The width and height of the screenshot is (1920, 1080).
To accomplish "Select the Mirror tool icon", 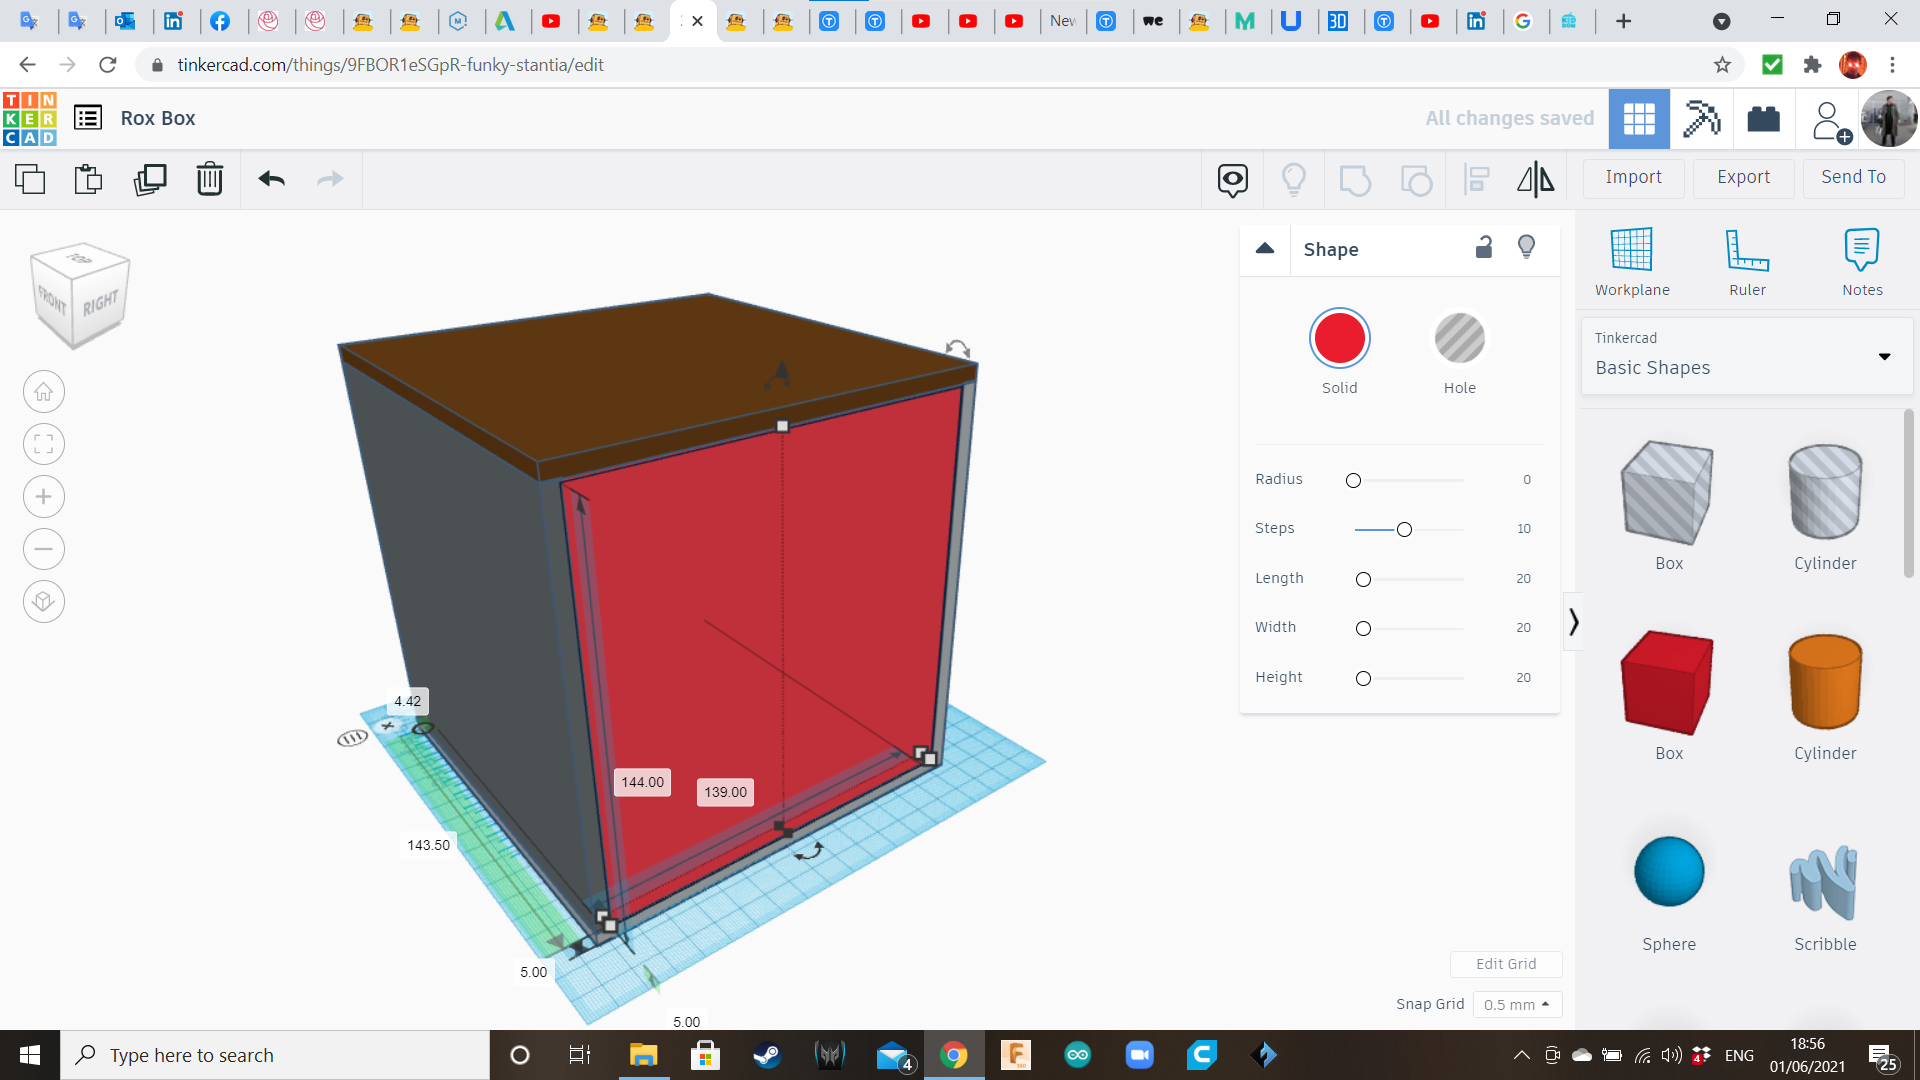I will [x=1535, y=179].
